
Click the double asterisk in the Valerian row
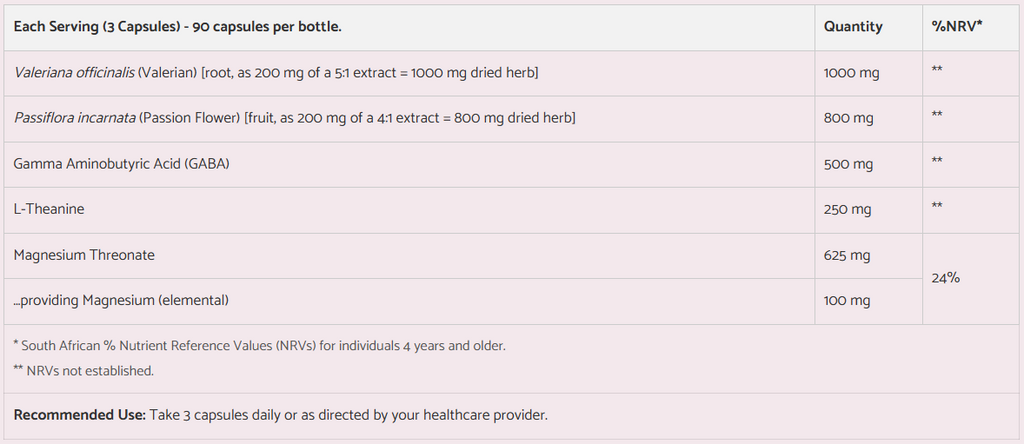pyautogui.click(x=937, y=70)
